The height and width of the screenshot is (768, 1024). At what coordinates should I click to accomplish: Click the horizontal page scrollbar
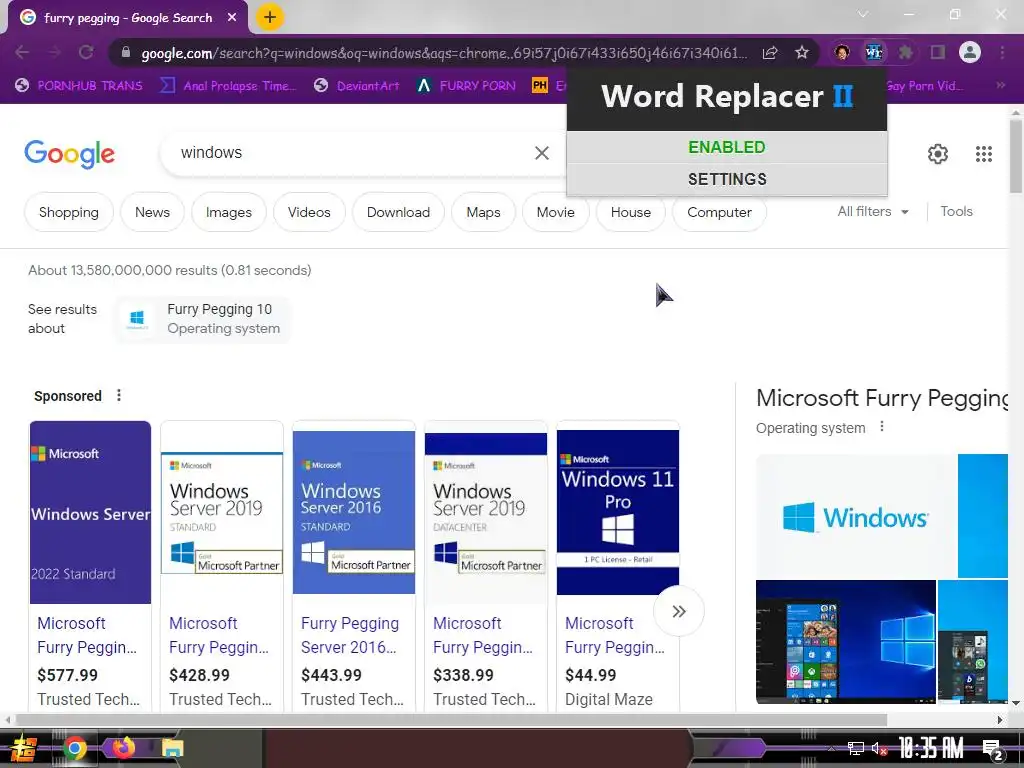click(451, 720)
